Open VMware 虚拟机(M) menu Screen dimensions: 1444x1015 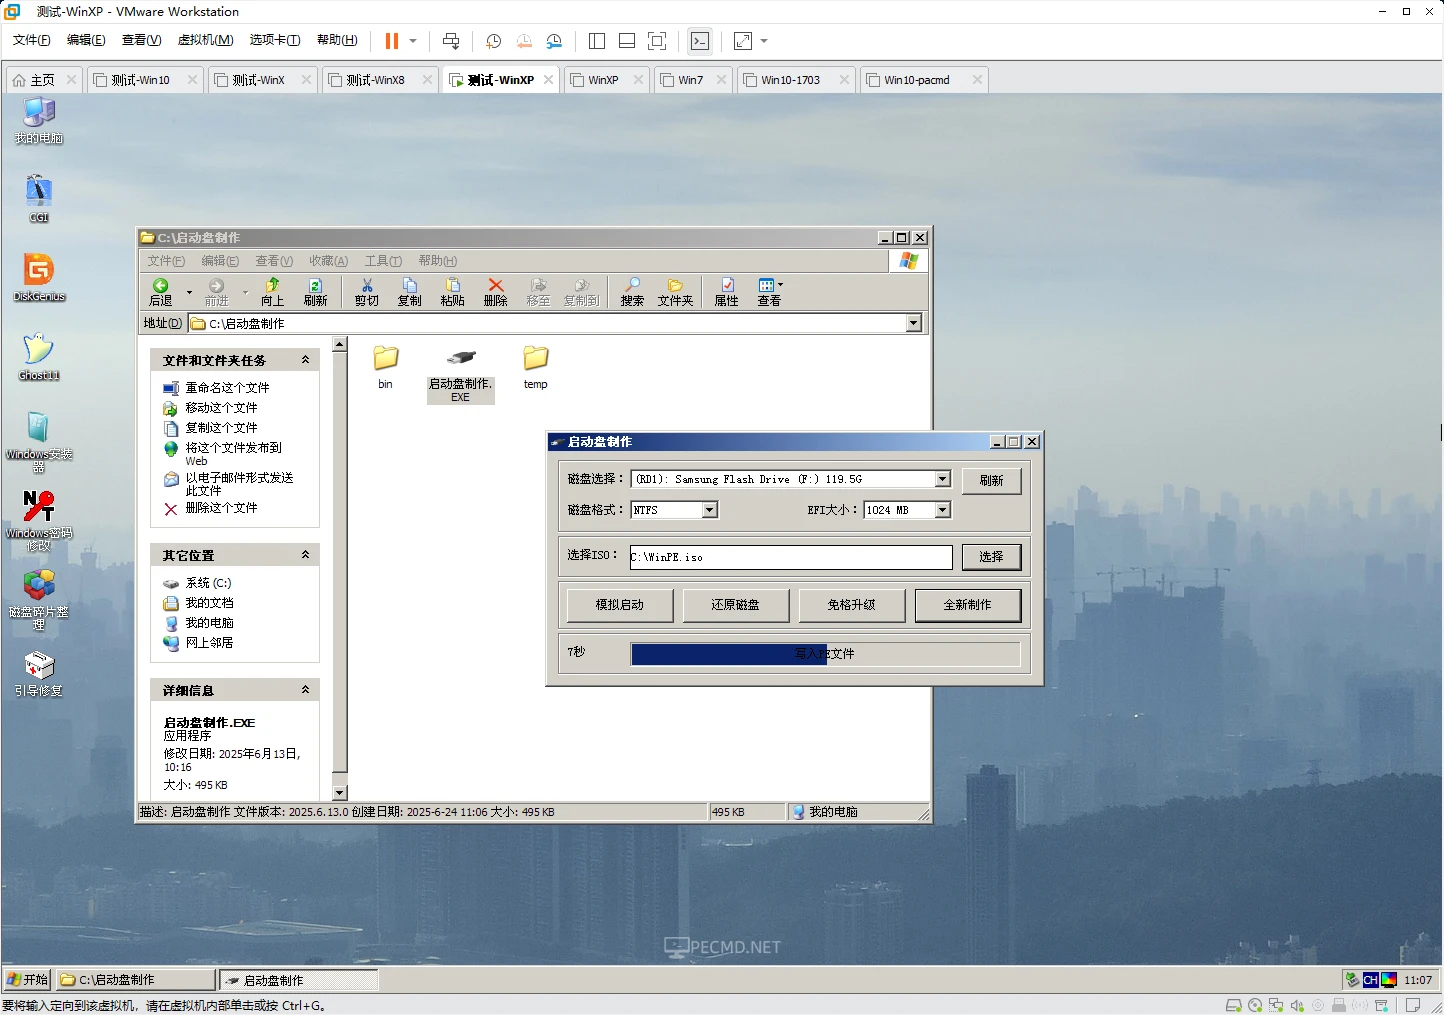coord(205,40)
